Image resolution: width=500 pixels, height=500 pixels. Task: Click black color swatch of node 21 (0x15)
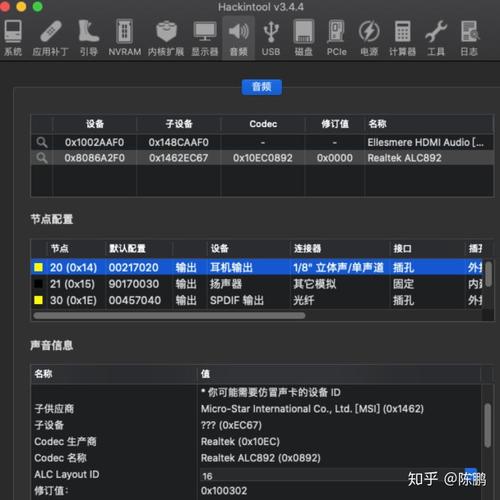[x=39, y=284]
